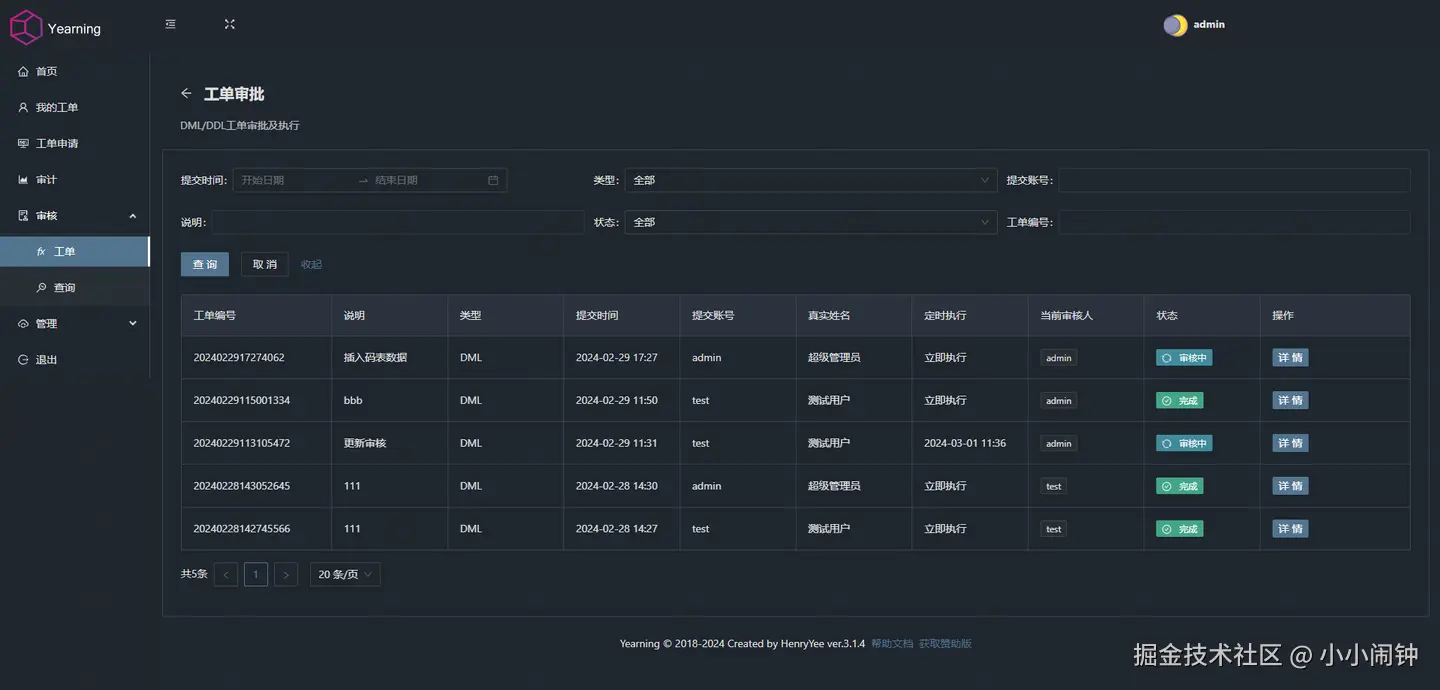This screenshot has height=690, width=1440.
Task: Open the 20 条/页 page size dropdown
Action: click(x=345, y=574)
